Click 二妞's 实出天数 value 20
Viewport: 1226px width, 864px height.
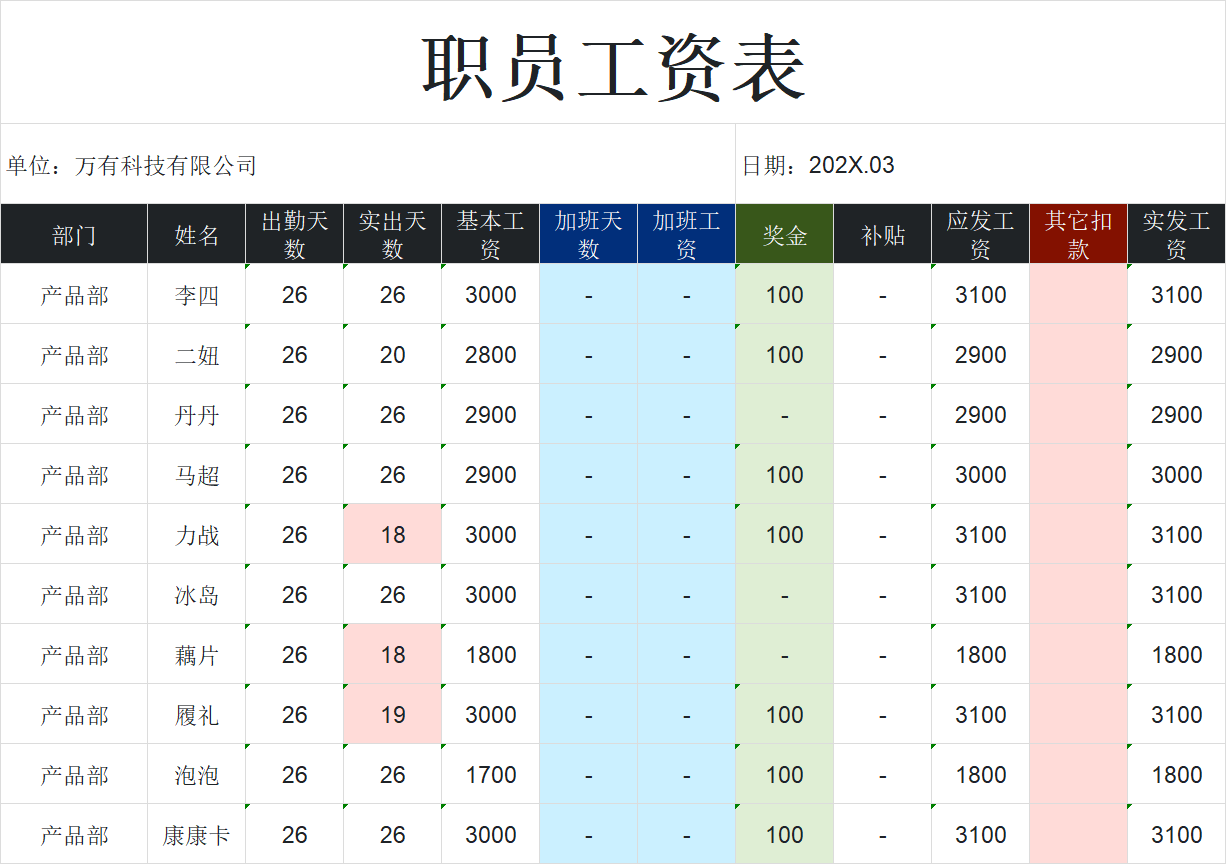click(393, 355)
